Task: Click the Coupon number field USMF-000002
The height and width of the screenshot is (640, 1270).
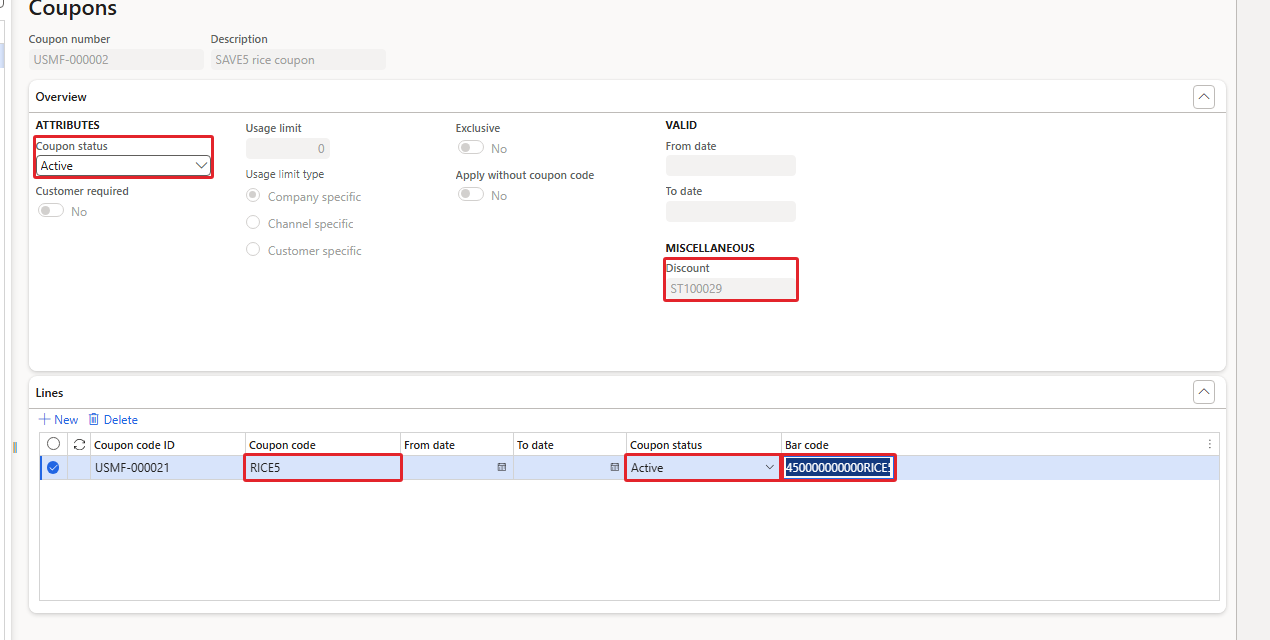Action: point(116,60)
